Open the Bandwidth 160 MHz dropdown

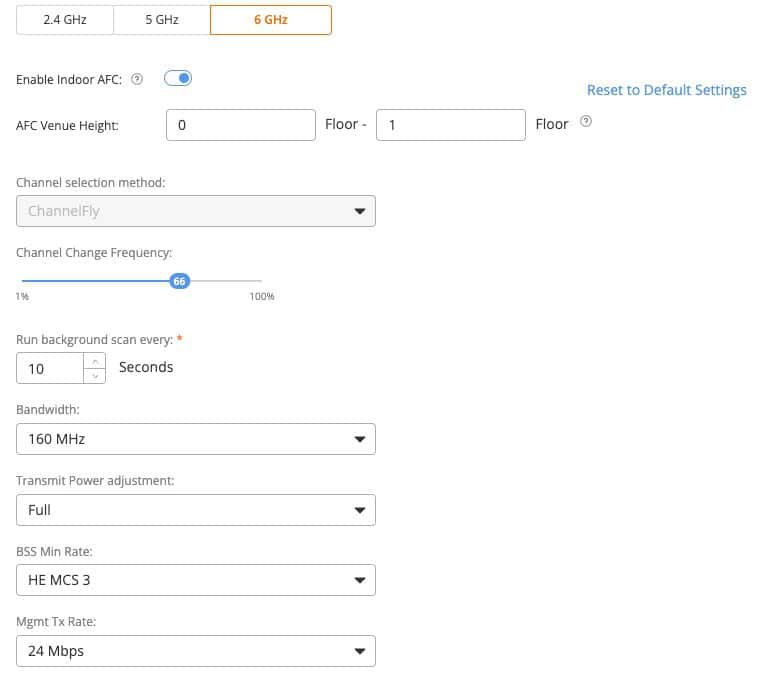point(196,439)
